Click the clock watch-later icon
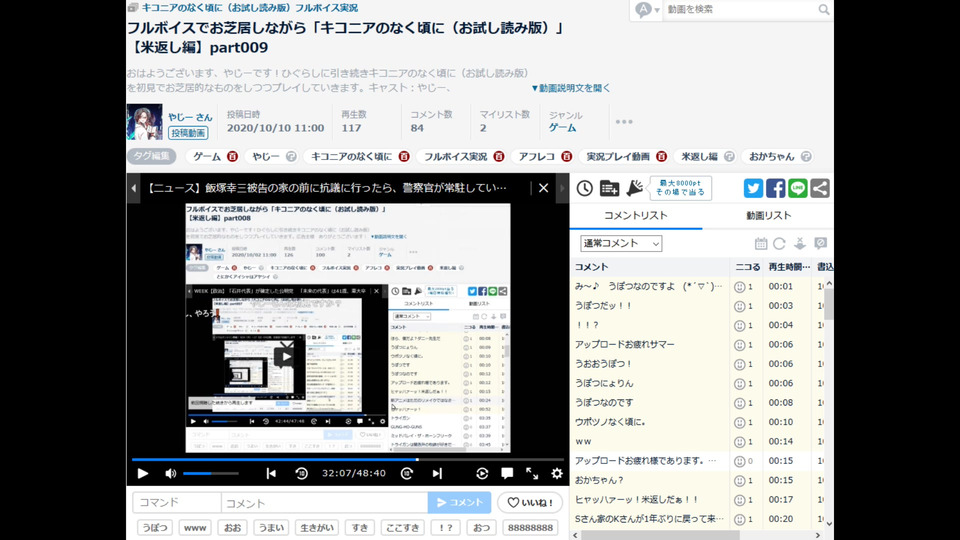Screen dimensions: 960x540 (x=585, y=188)
